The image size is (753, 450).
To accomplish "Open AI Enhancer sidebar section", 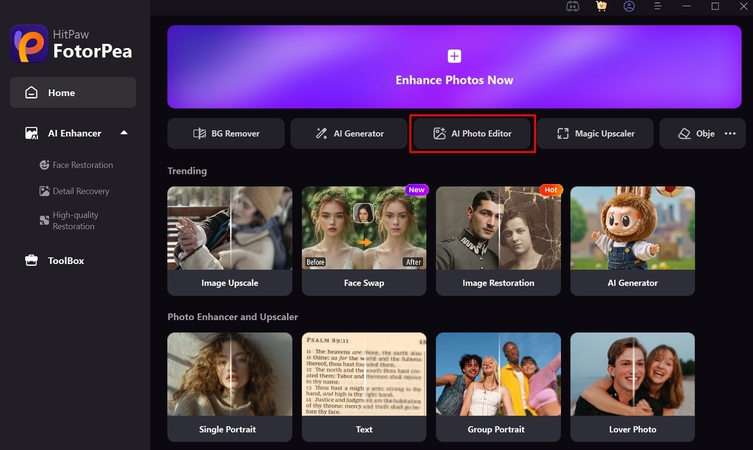I will [73, 133].
